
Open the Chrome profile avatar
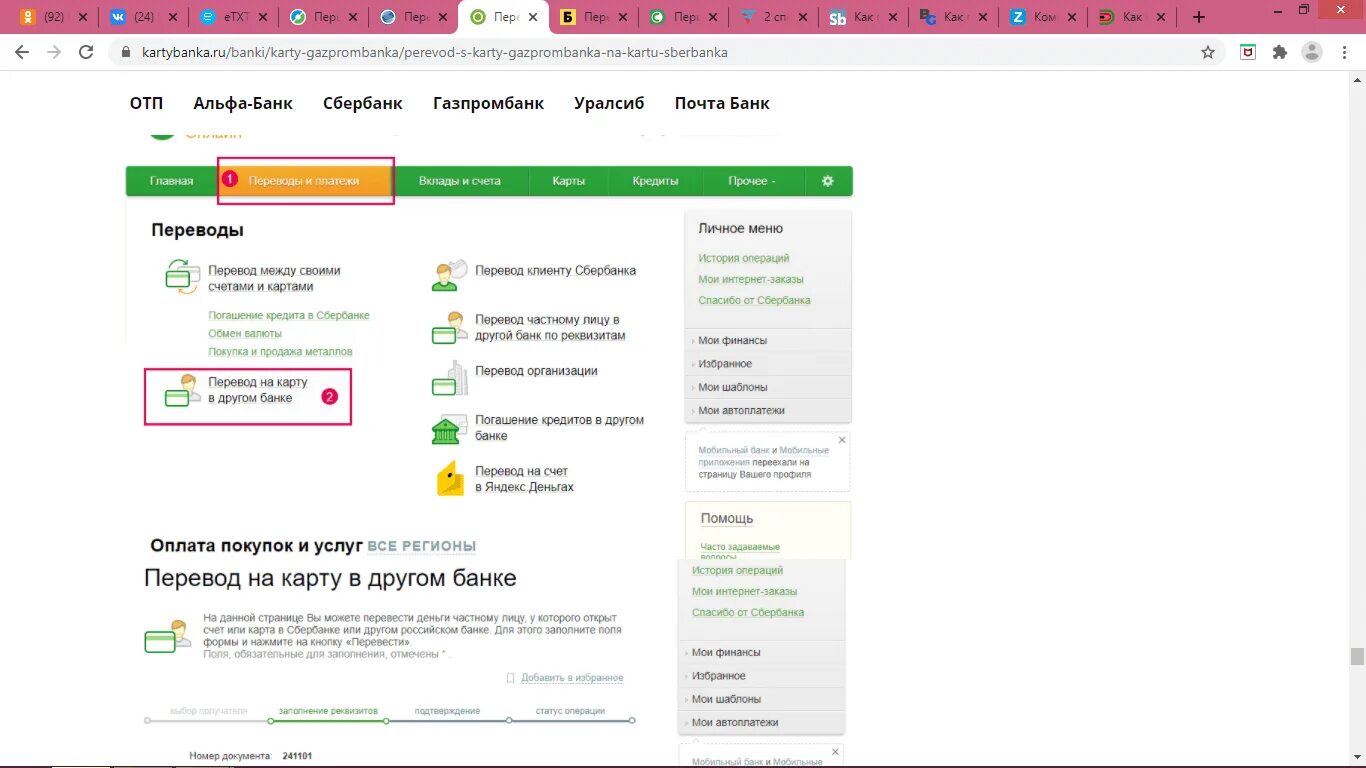point(1312,52)
